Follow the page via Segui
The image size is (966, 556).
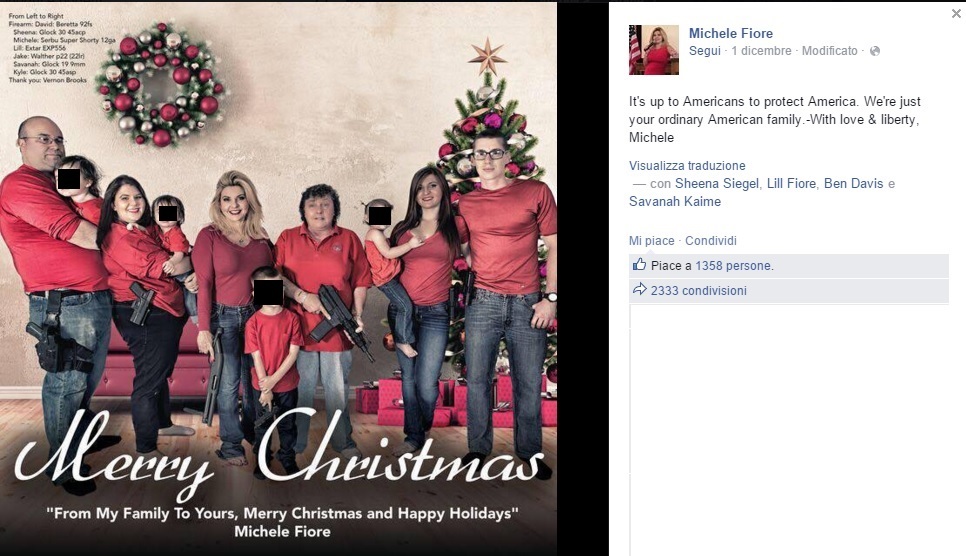[705, 51]
